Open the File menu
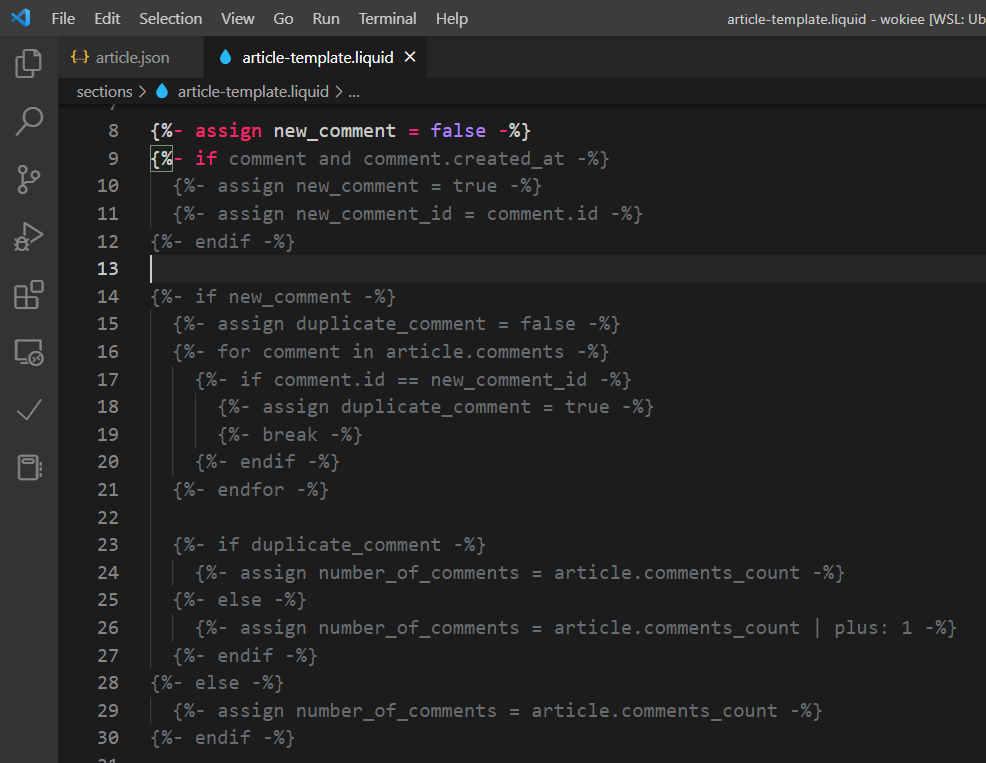This screenshot has height=763, width=986. click(x=63, y=19)
